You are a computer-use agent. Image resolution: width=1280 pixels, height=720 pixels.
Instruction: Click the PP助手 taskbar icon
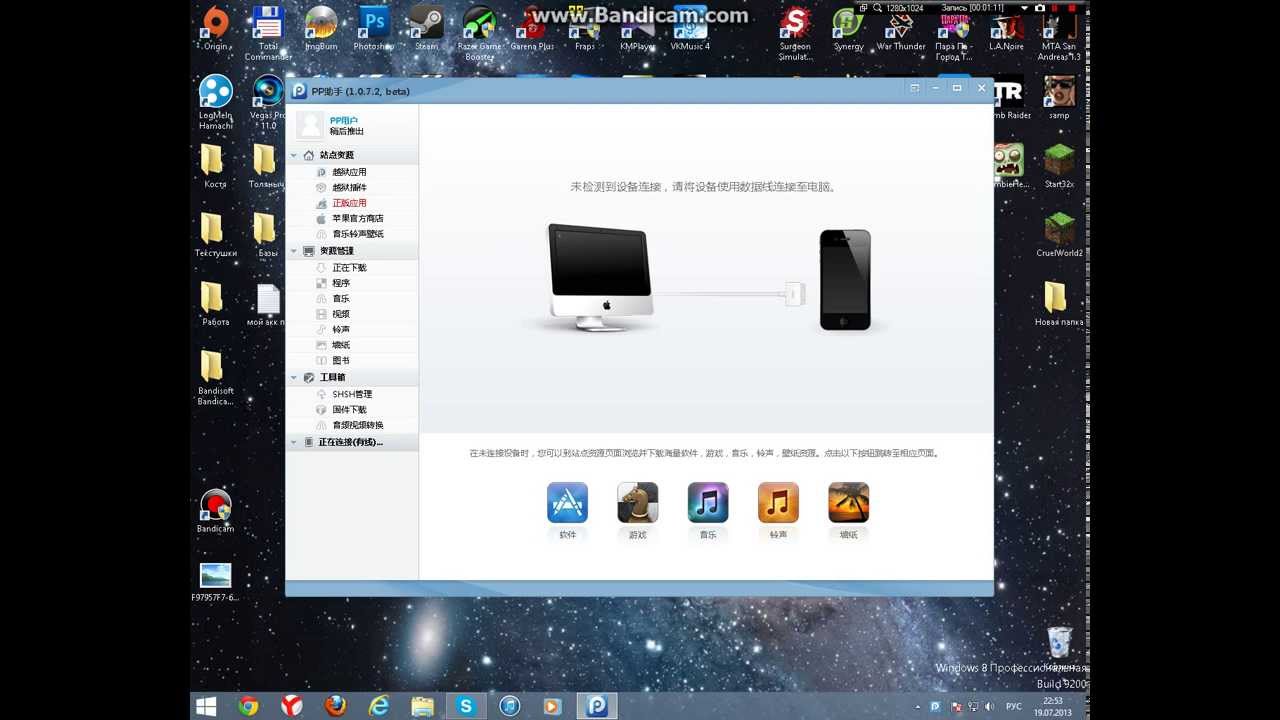(x=597, y=706)
